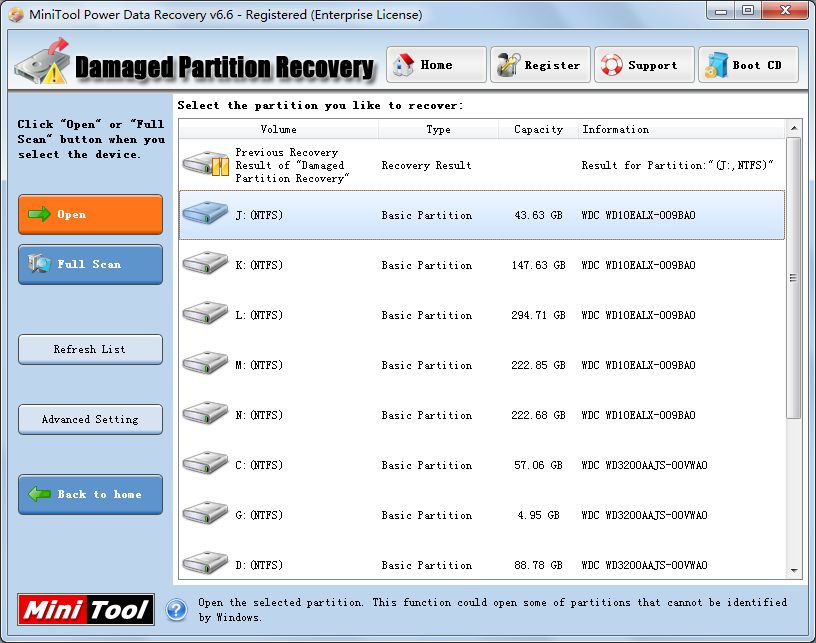This screenshot has height=643, width=816.
Task: Select the K: partition drive icon
Action: click(x=205, y=262)
